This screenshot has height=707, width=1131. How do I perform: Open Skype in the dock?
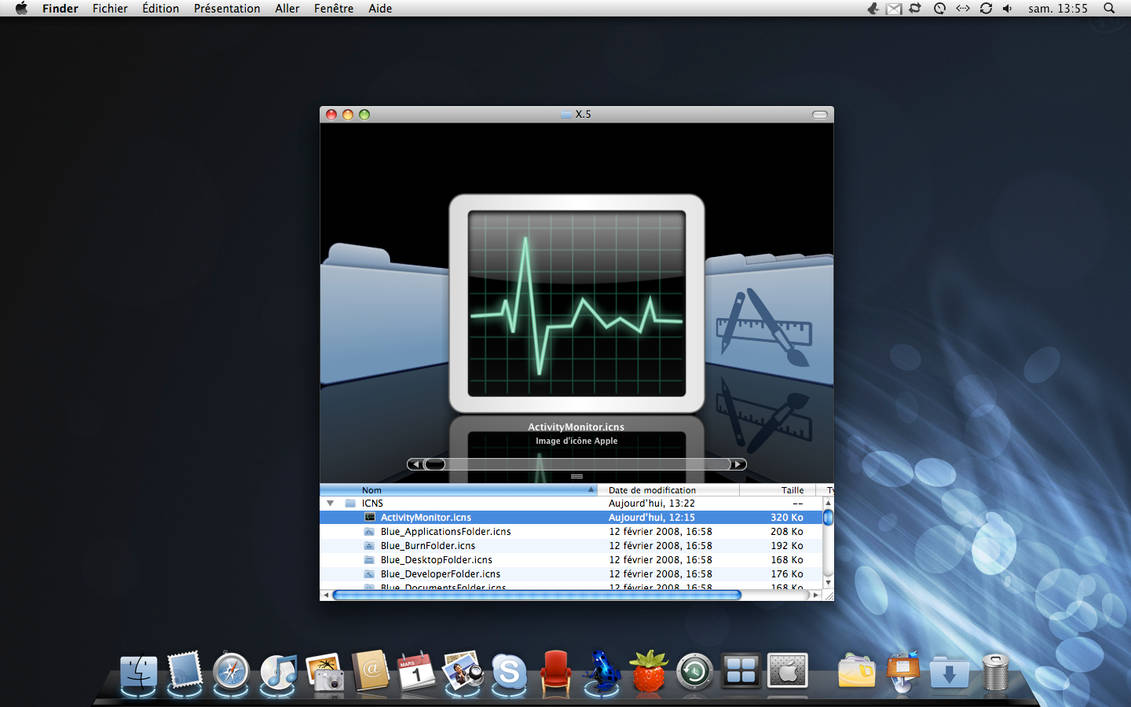509,671
